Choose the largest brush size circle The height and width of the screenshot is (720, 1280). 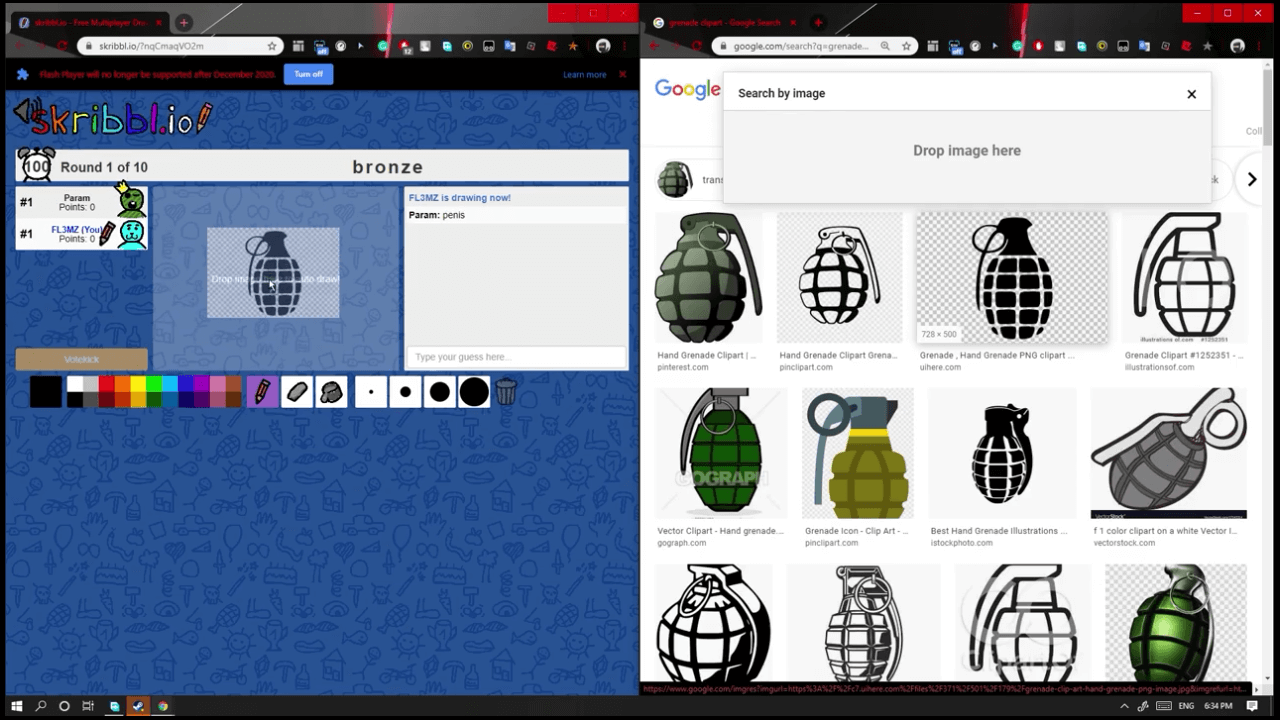click(x=474, y=392)
